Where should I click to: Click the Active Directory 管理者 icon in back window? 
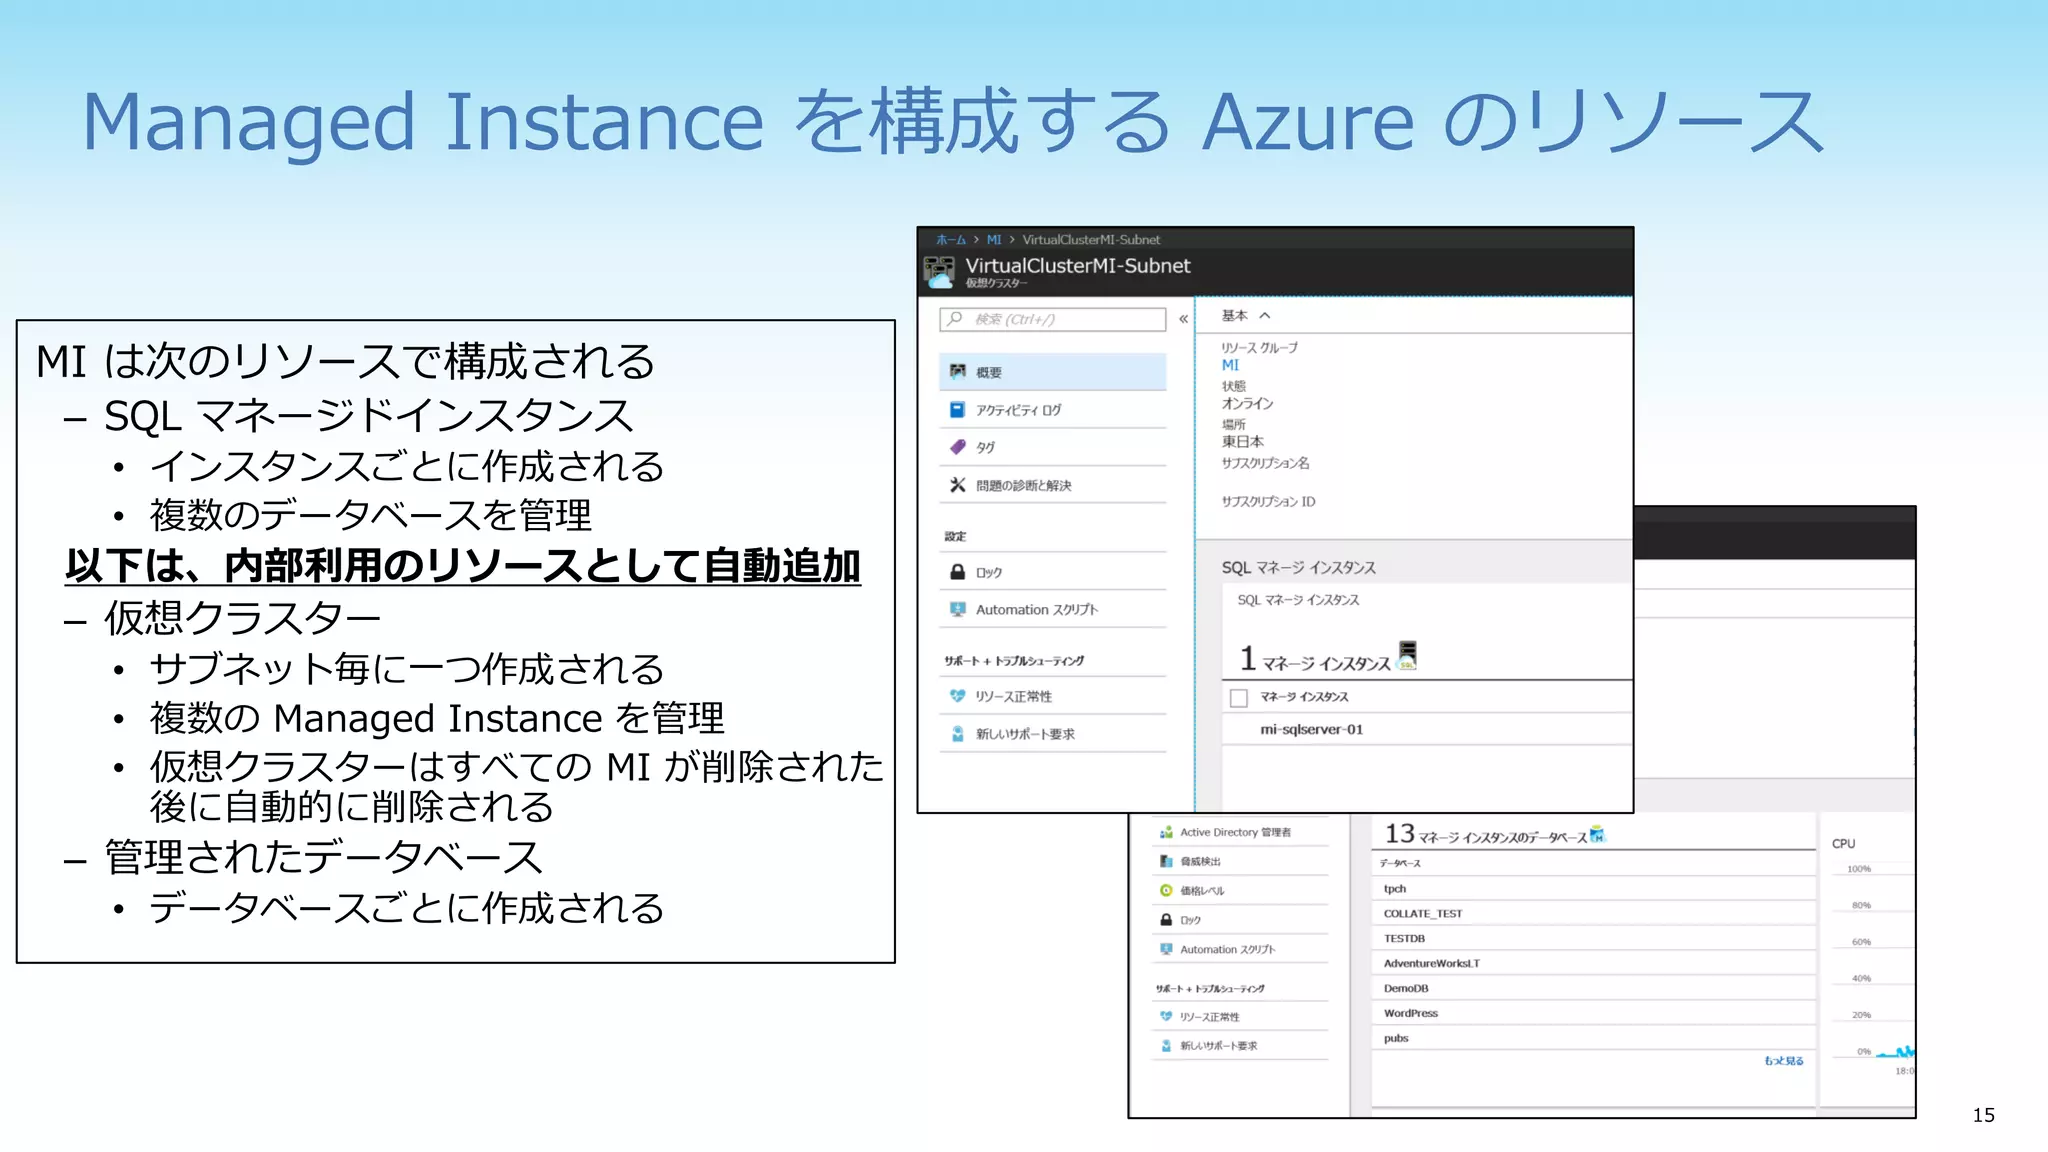tap(1166, 832)
